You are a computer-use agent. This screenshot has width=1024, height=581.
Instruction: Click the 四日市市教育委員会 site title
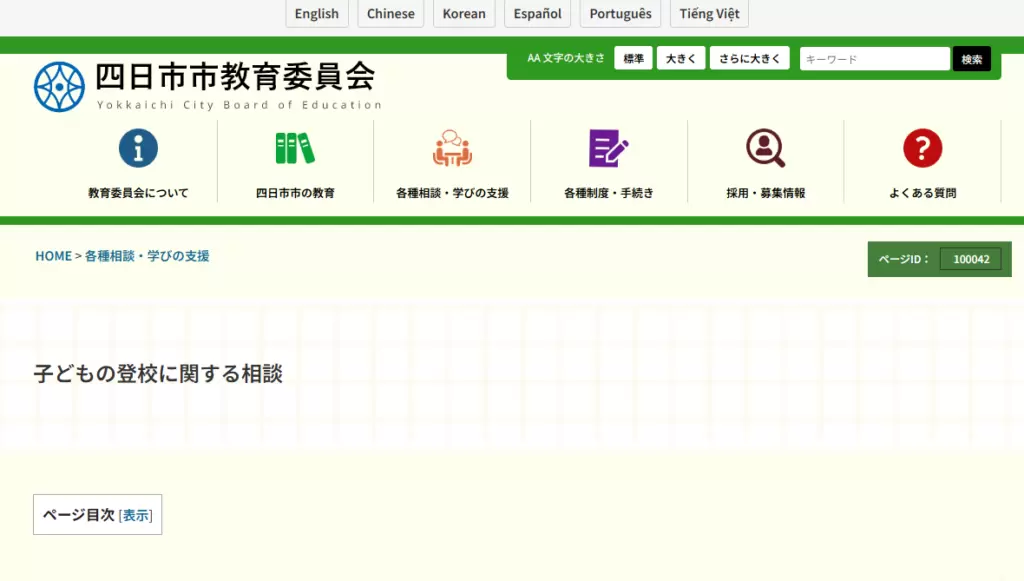click(x=235, y=76)
